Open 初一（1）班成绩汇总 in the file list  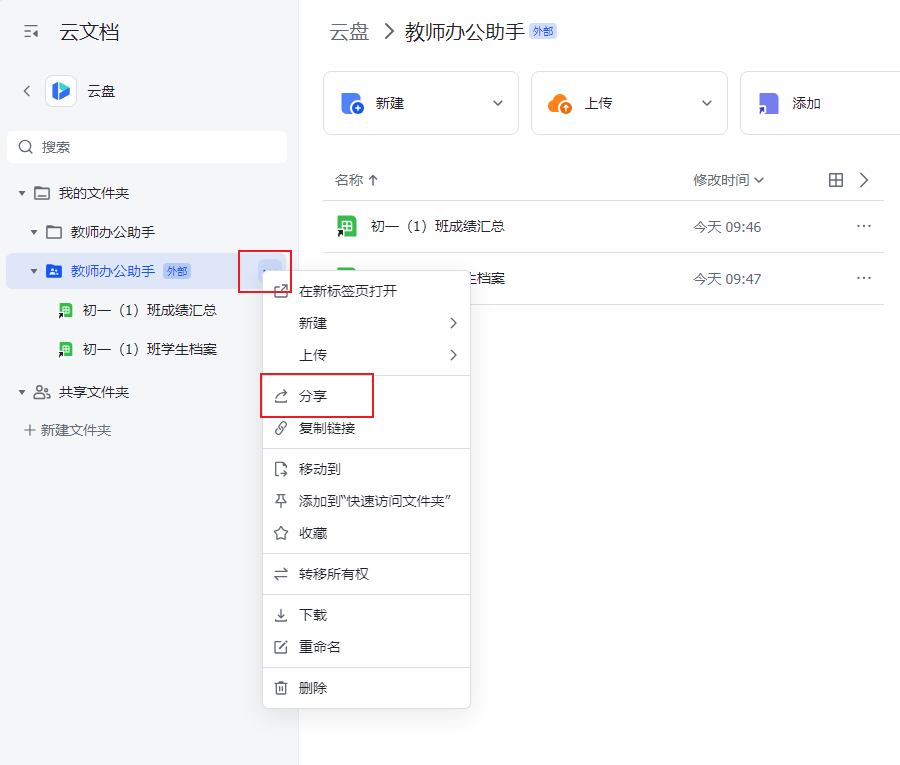click(438, 227)
